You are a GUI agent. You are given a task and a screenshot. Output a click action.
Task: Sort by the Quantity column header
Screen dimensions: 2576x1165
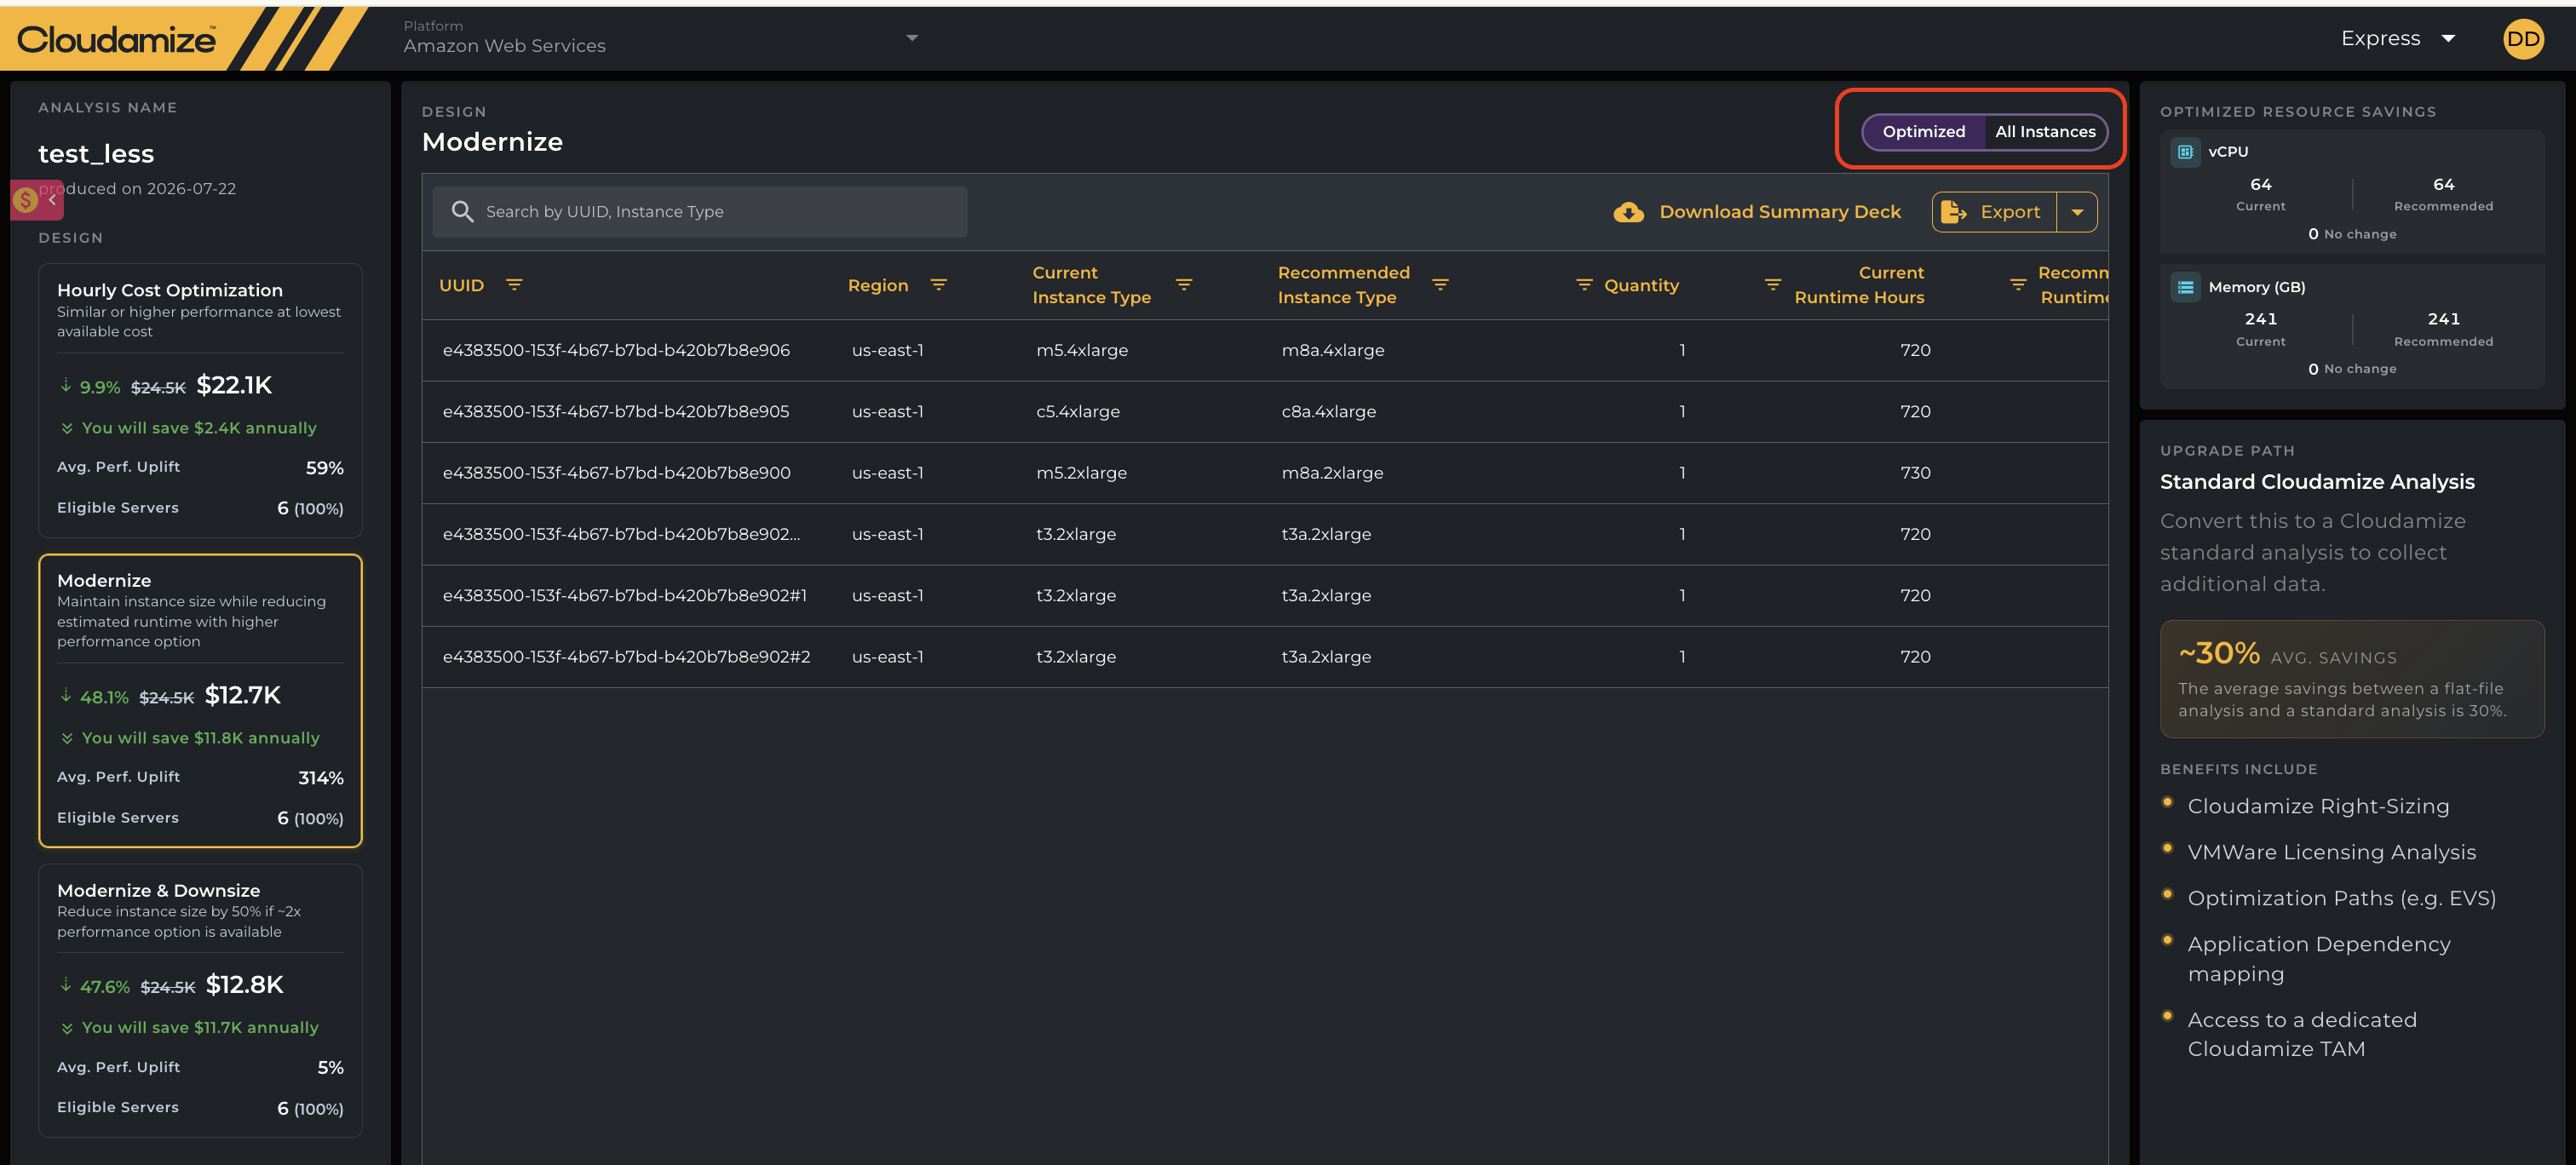pyautogui.click(x=1641, y=285)
